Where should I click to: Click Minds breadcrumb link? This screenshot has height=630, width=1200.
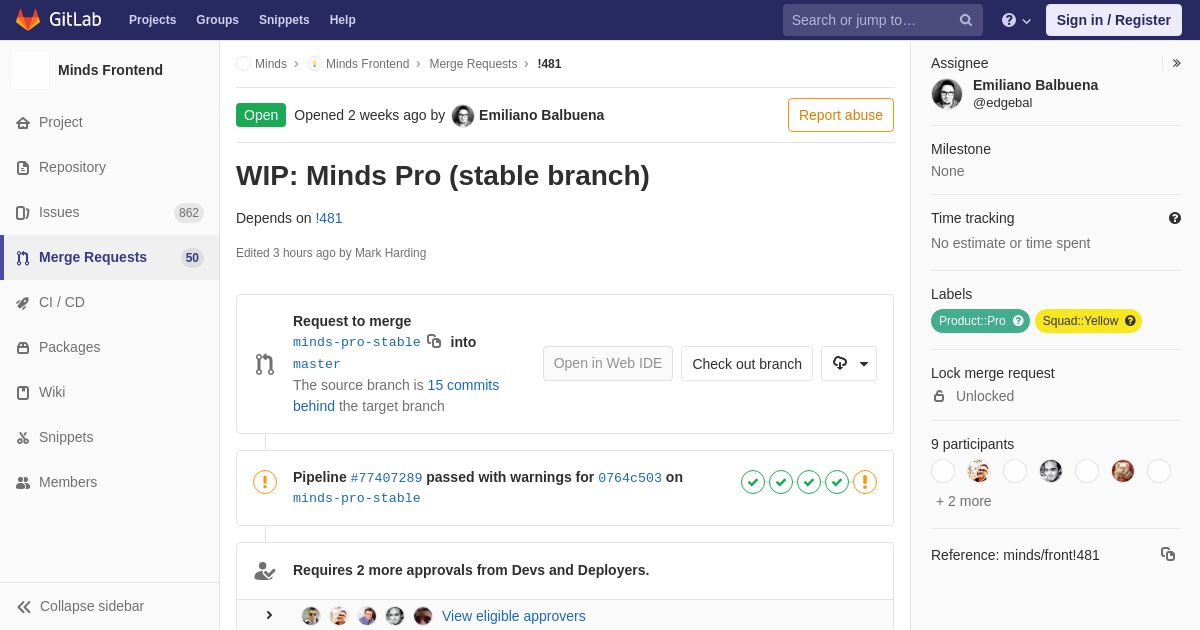(271, 64)
